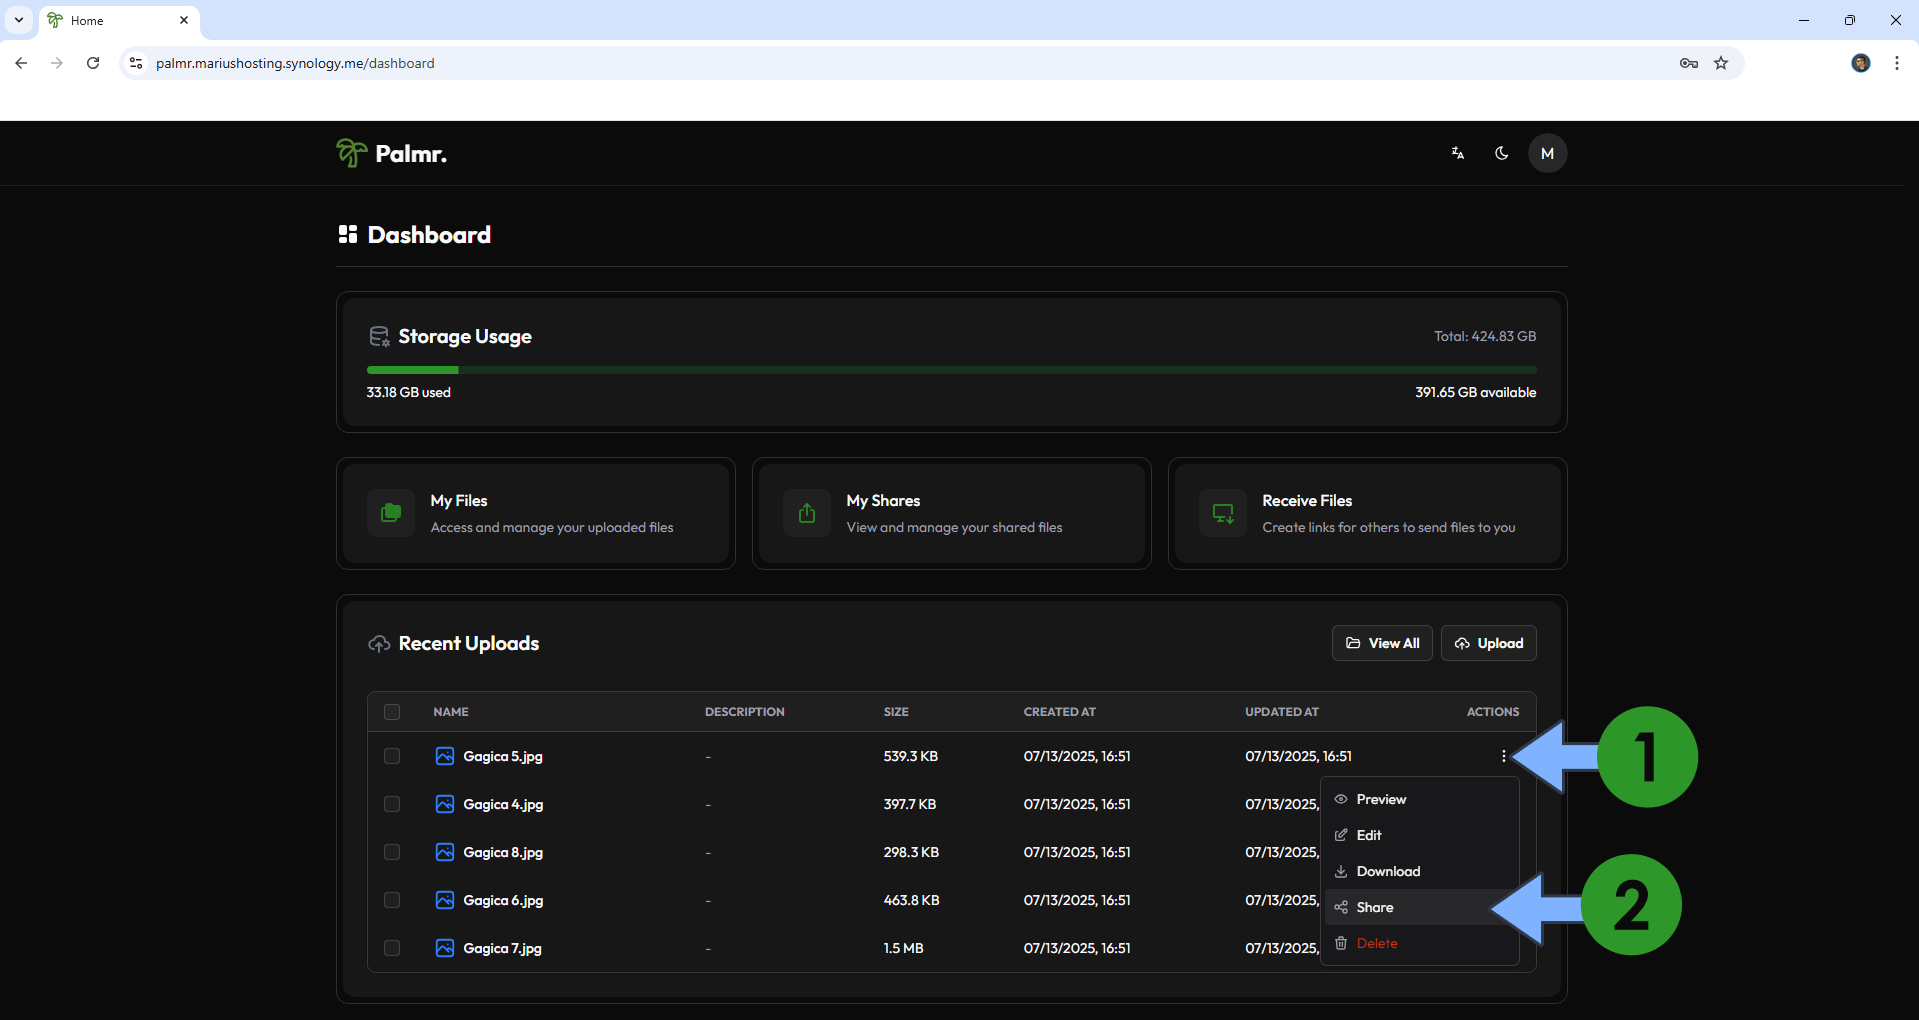Click the image icon of Gagica 6.jpg
The height and width of the screenshot is (1020, 1919).
[x=445, y=900]
